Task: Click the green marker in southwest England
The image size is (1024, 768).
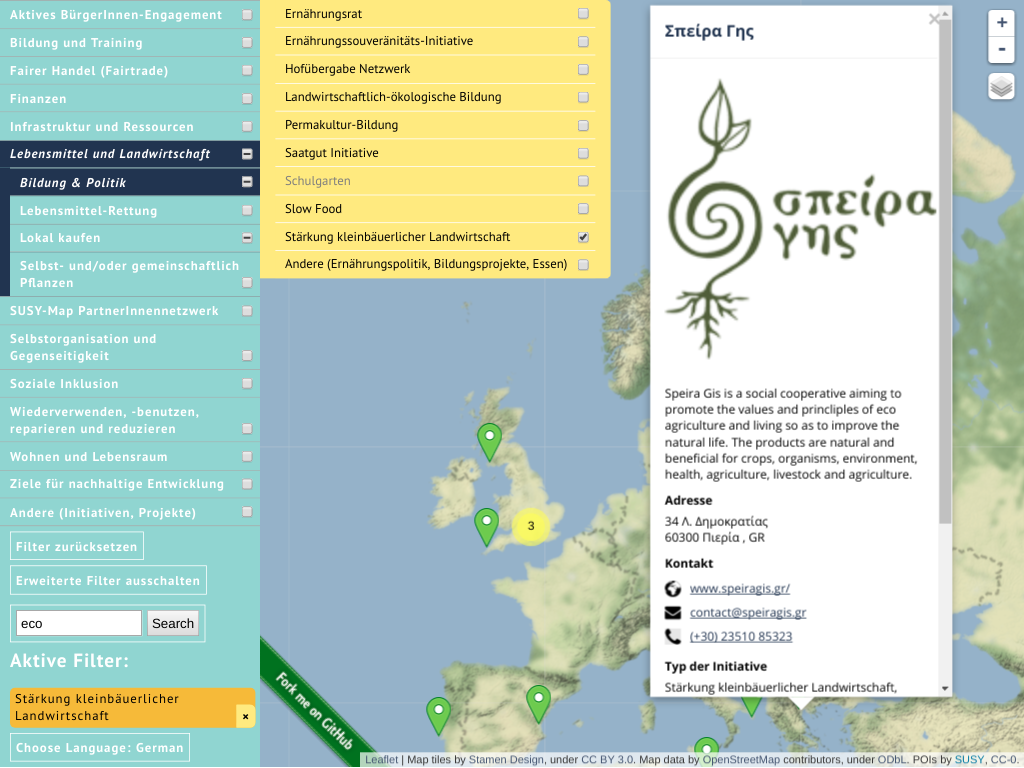Action: click(487, 527)
